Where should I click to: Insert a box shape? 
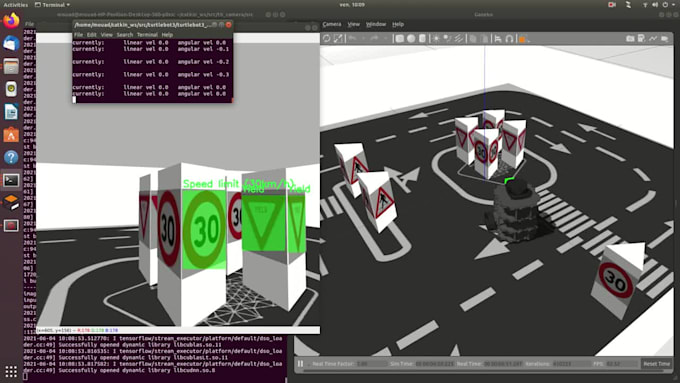tap(399, 39)
